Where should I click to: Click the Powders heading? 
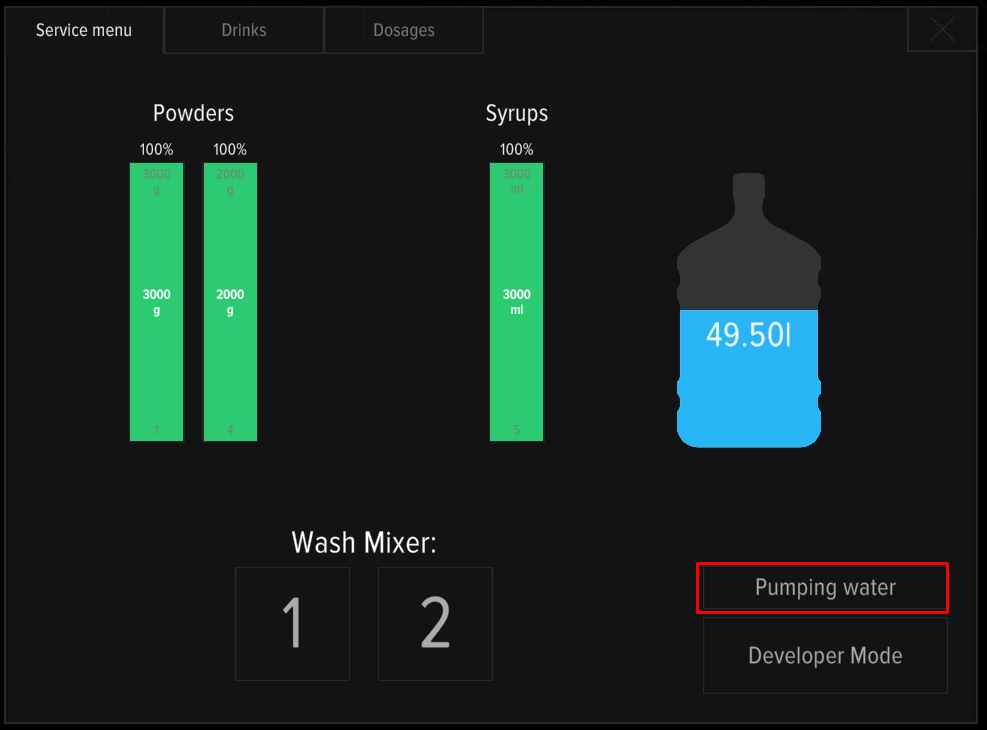(193, 113)
